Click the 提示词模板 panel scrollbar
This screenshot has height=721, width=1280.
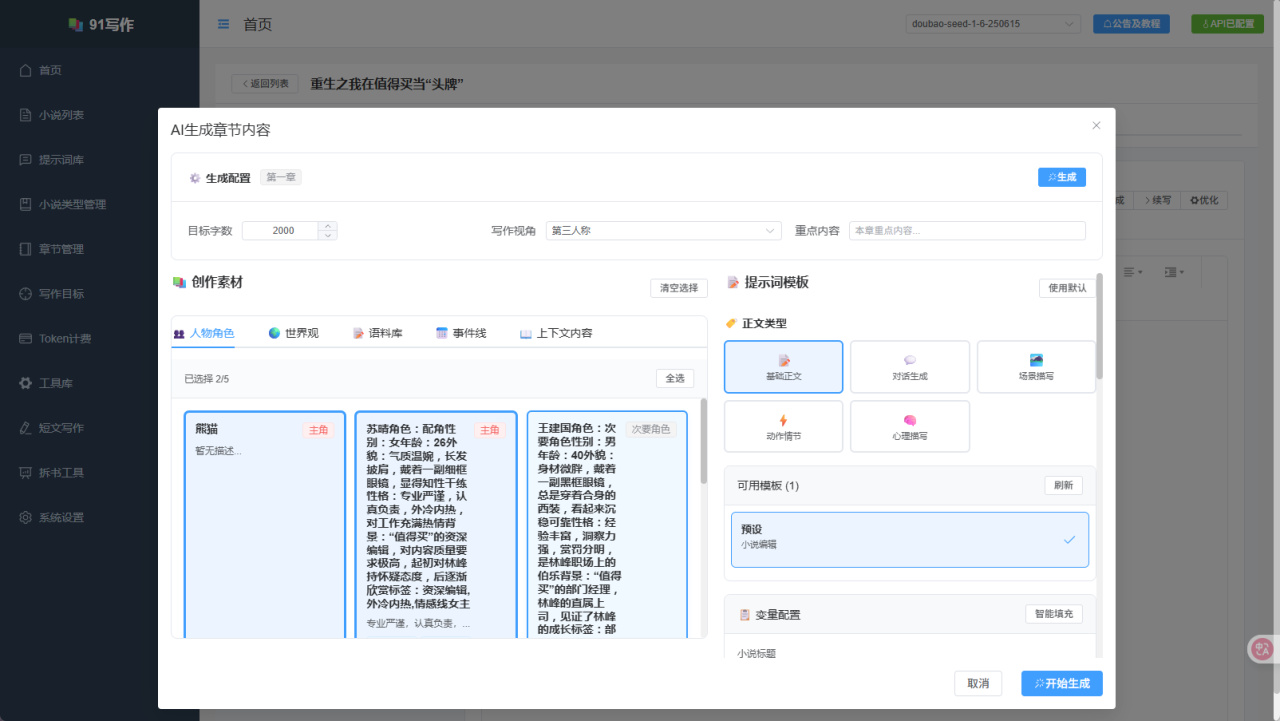tap(1100, 325)
